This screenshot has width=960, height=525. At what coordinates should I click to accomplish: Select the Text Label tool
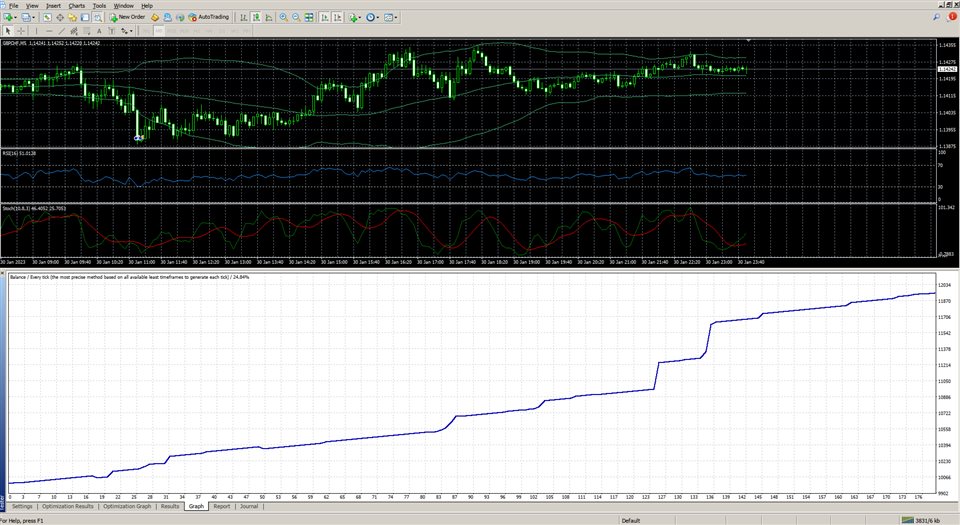[x=111, y=31]
